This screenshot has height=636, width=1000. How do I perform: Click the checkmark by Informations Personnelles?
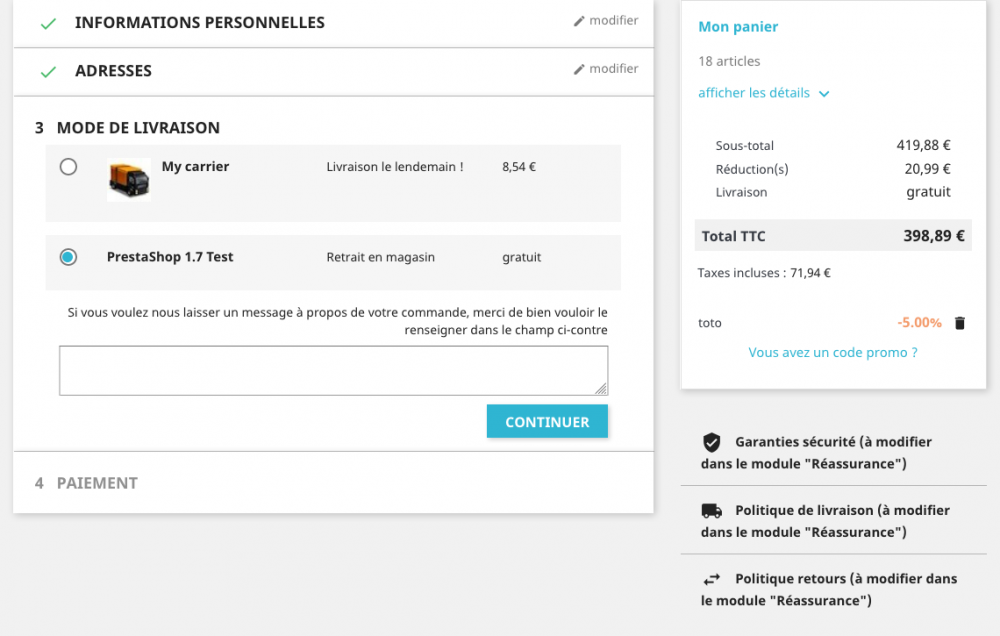coord(47,23)
